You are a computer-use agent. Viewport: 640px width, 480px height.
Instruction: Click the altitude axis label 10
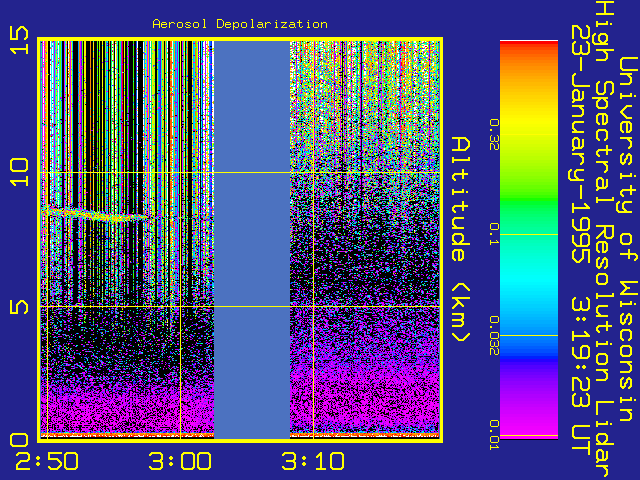pyautogui.click(x=20, y=173)
